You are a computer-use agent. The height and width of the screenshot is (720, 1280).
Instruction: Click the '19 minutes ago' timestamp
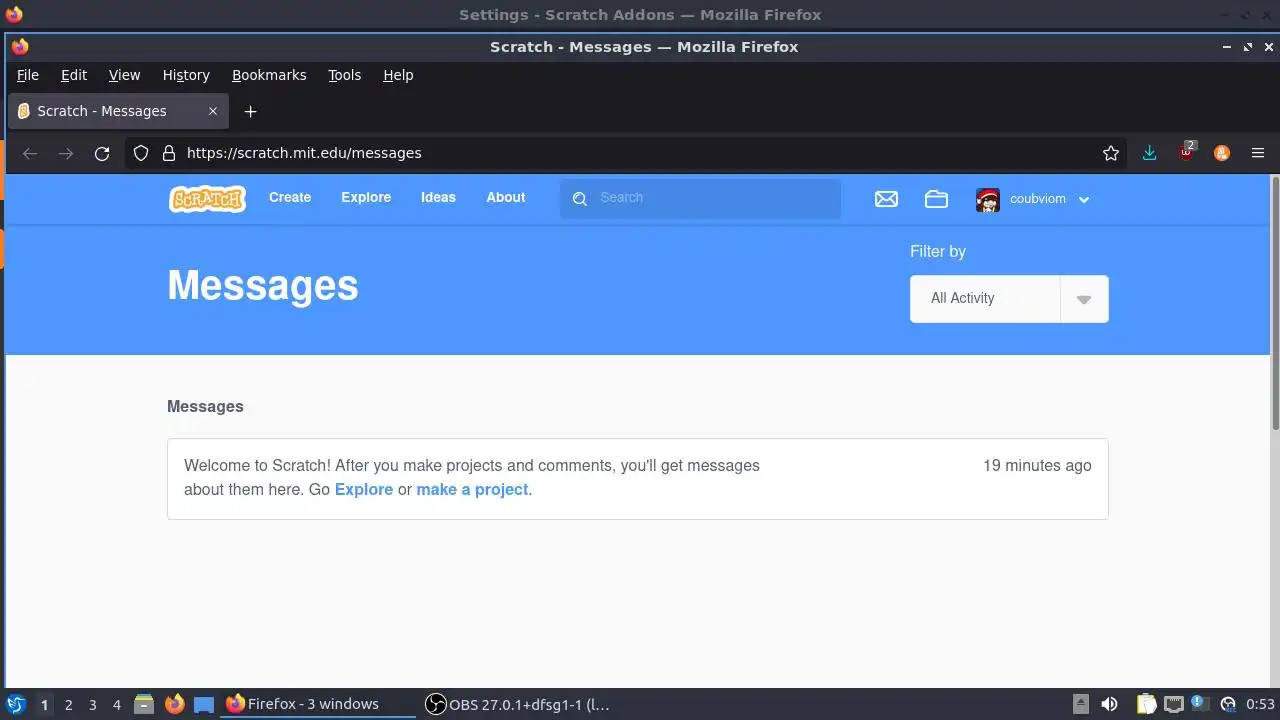[x=1037, y=466]
